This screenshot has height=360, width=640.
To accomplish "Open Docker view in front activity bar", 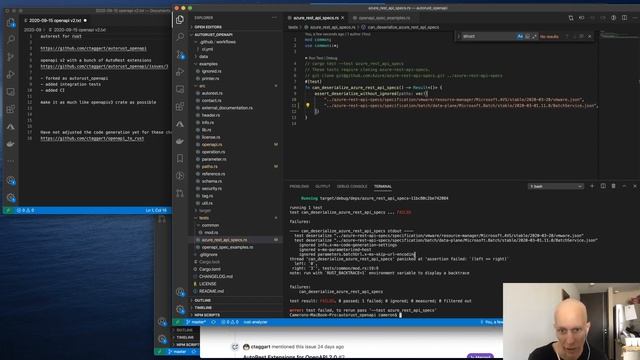I will [x=180, y=141].
